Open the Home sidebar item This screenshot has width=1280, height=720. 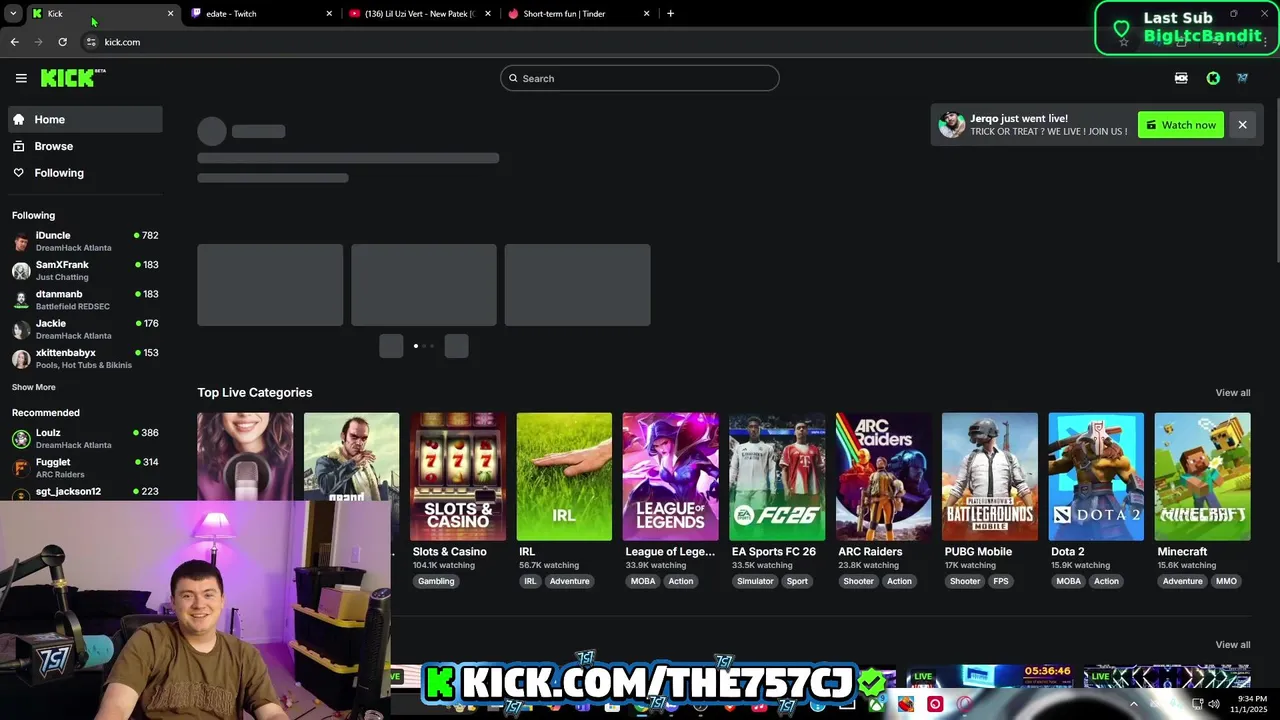point(85,119)
